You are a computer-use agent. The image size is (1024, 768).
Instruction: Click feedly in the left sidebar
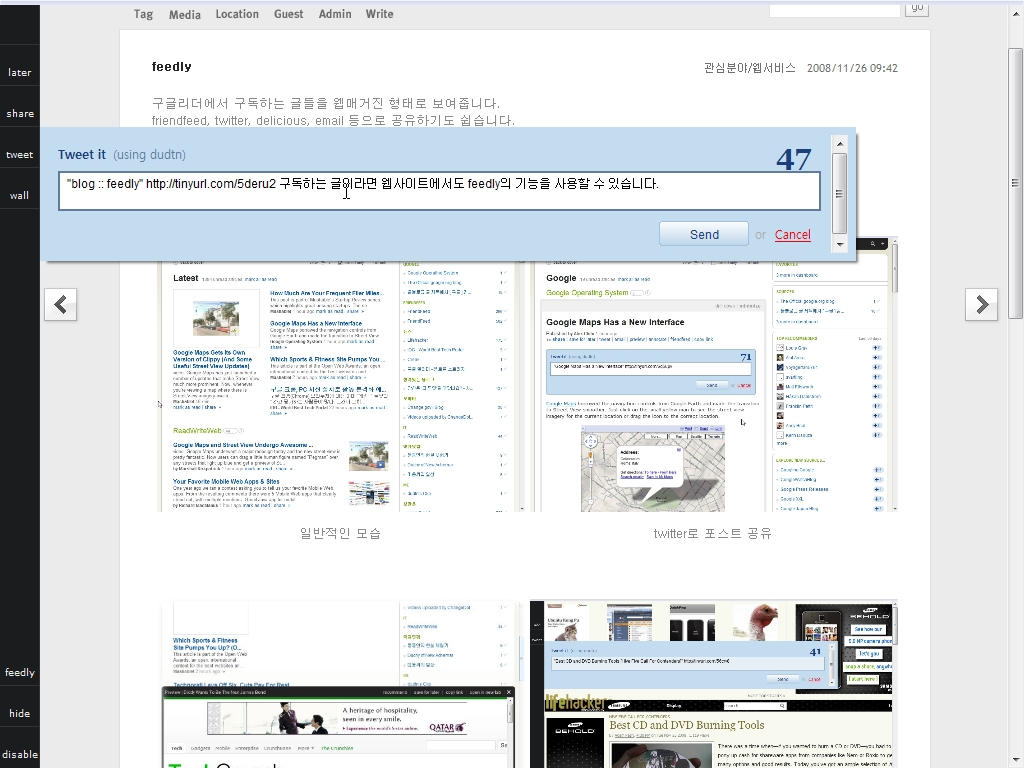[x=20, y=673]
